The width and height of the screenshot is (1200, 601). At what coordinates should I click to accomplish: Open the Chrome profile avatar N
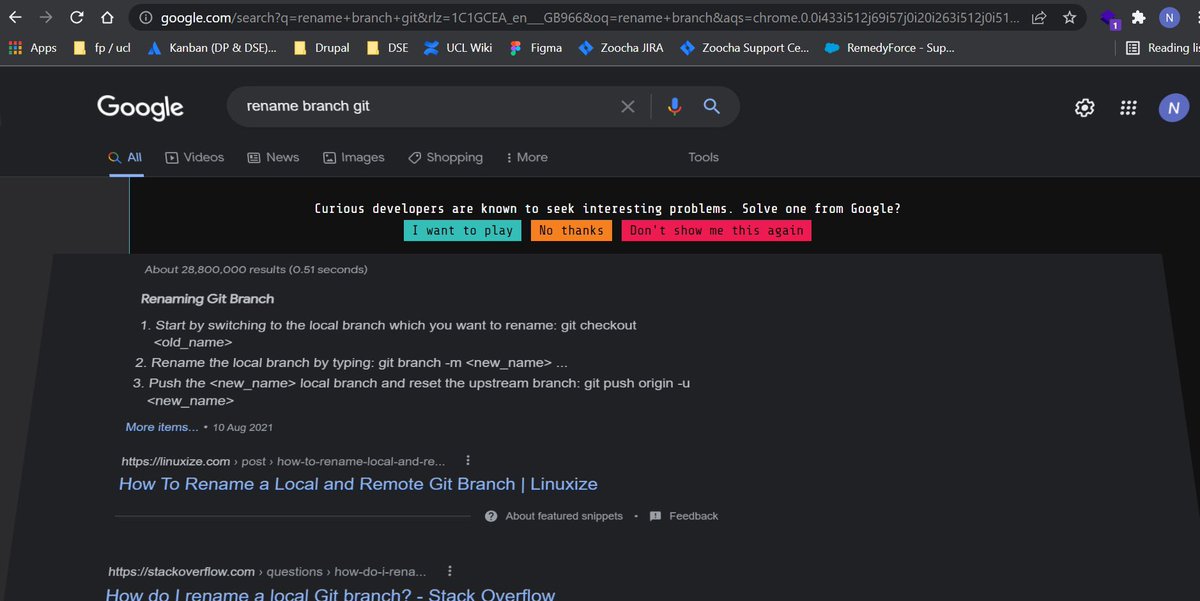[1169, 17]
